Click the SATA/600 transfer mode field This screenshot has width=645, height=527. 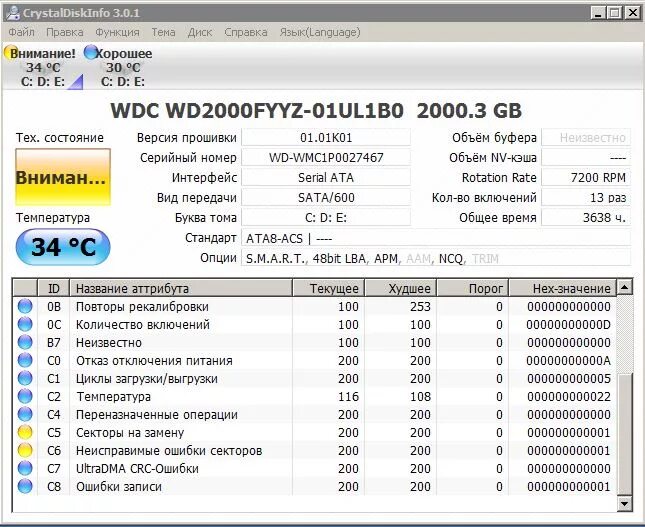[326, 197]
